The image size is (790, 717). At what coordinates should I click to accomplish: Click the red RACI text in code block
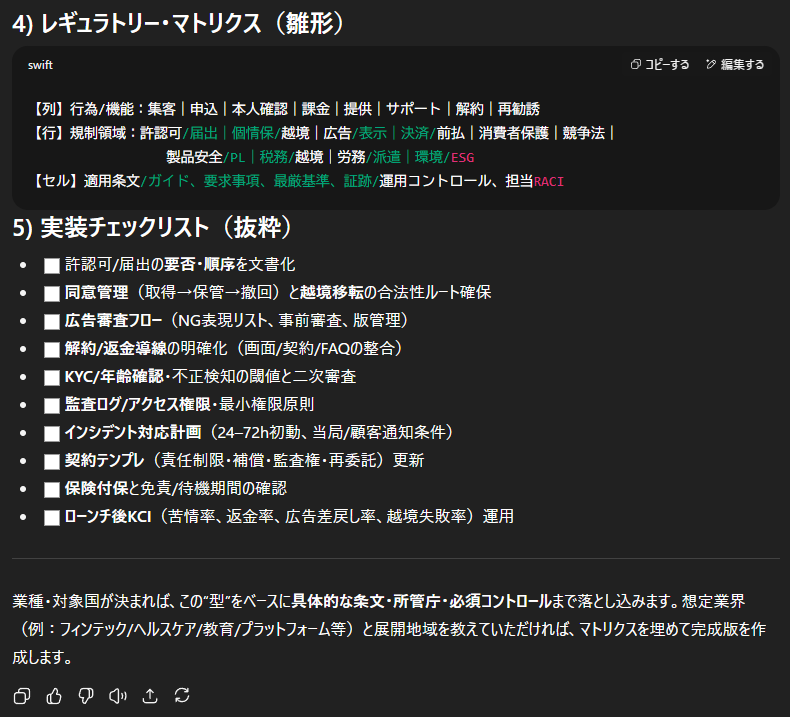click(x=549, y=182)
